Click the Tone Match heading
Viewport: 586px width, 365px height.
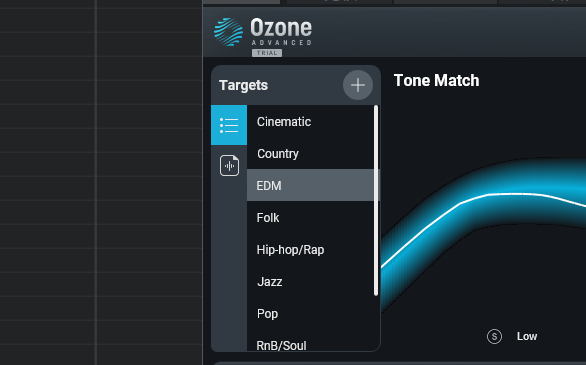[x=436, y=80]
